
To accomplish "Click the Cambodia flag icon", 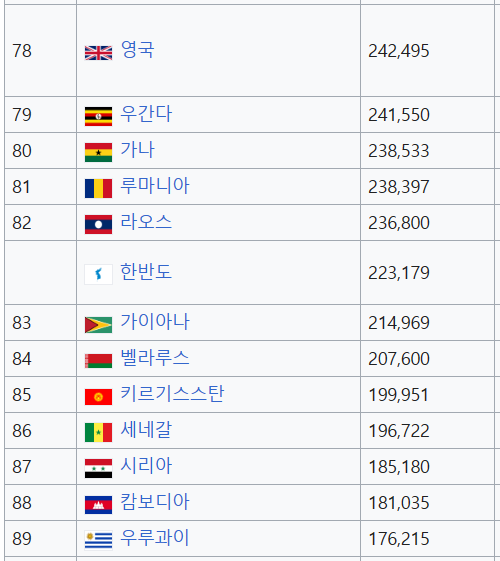I will (x=98, y=505).
